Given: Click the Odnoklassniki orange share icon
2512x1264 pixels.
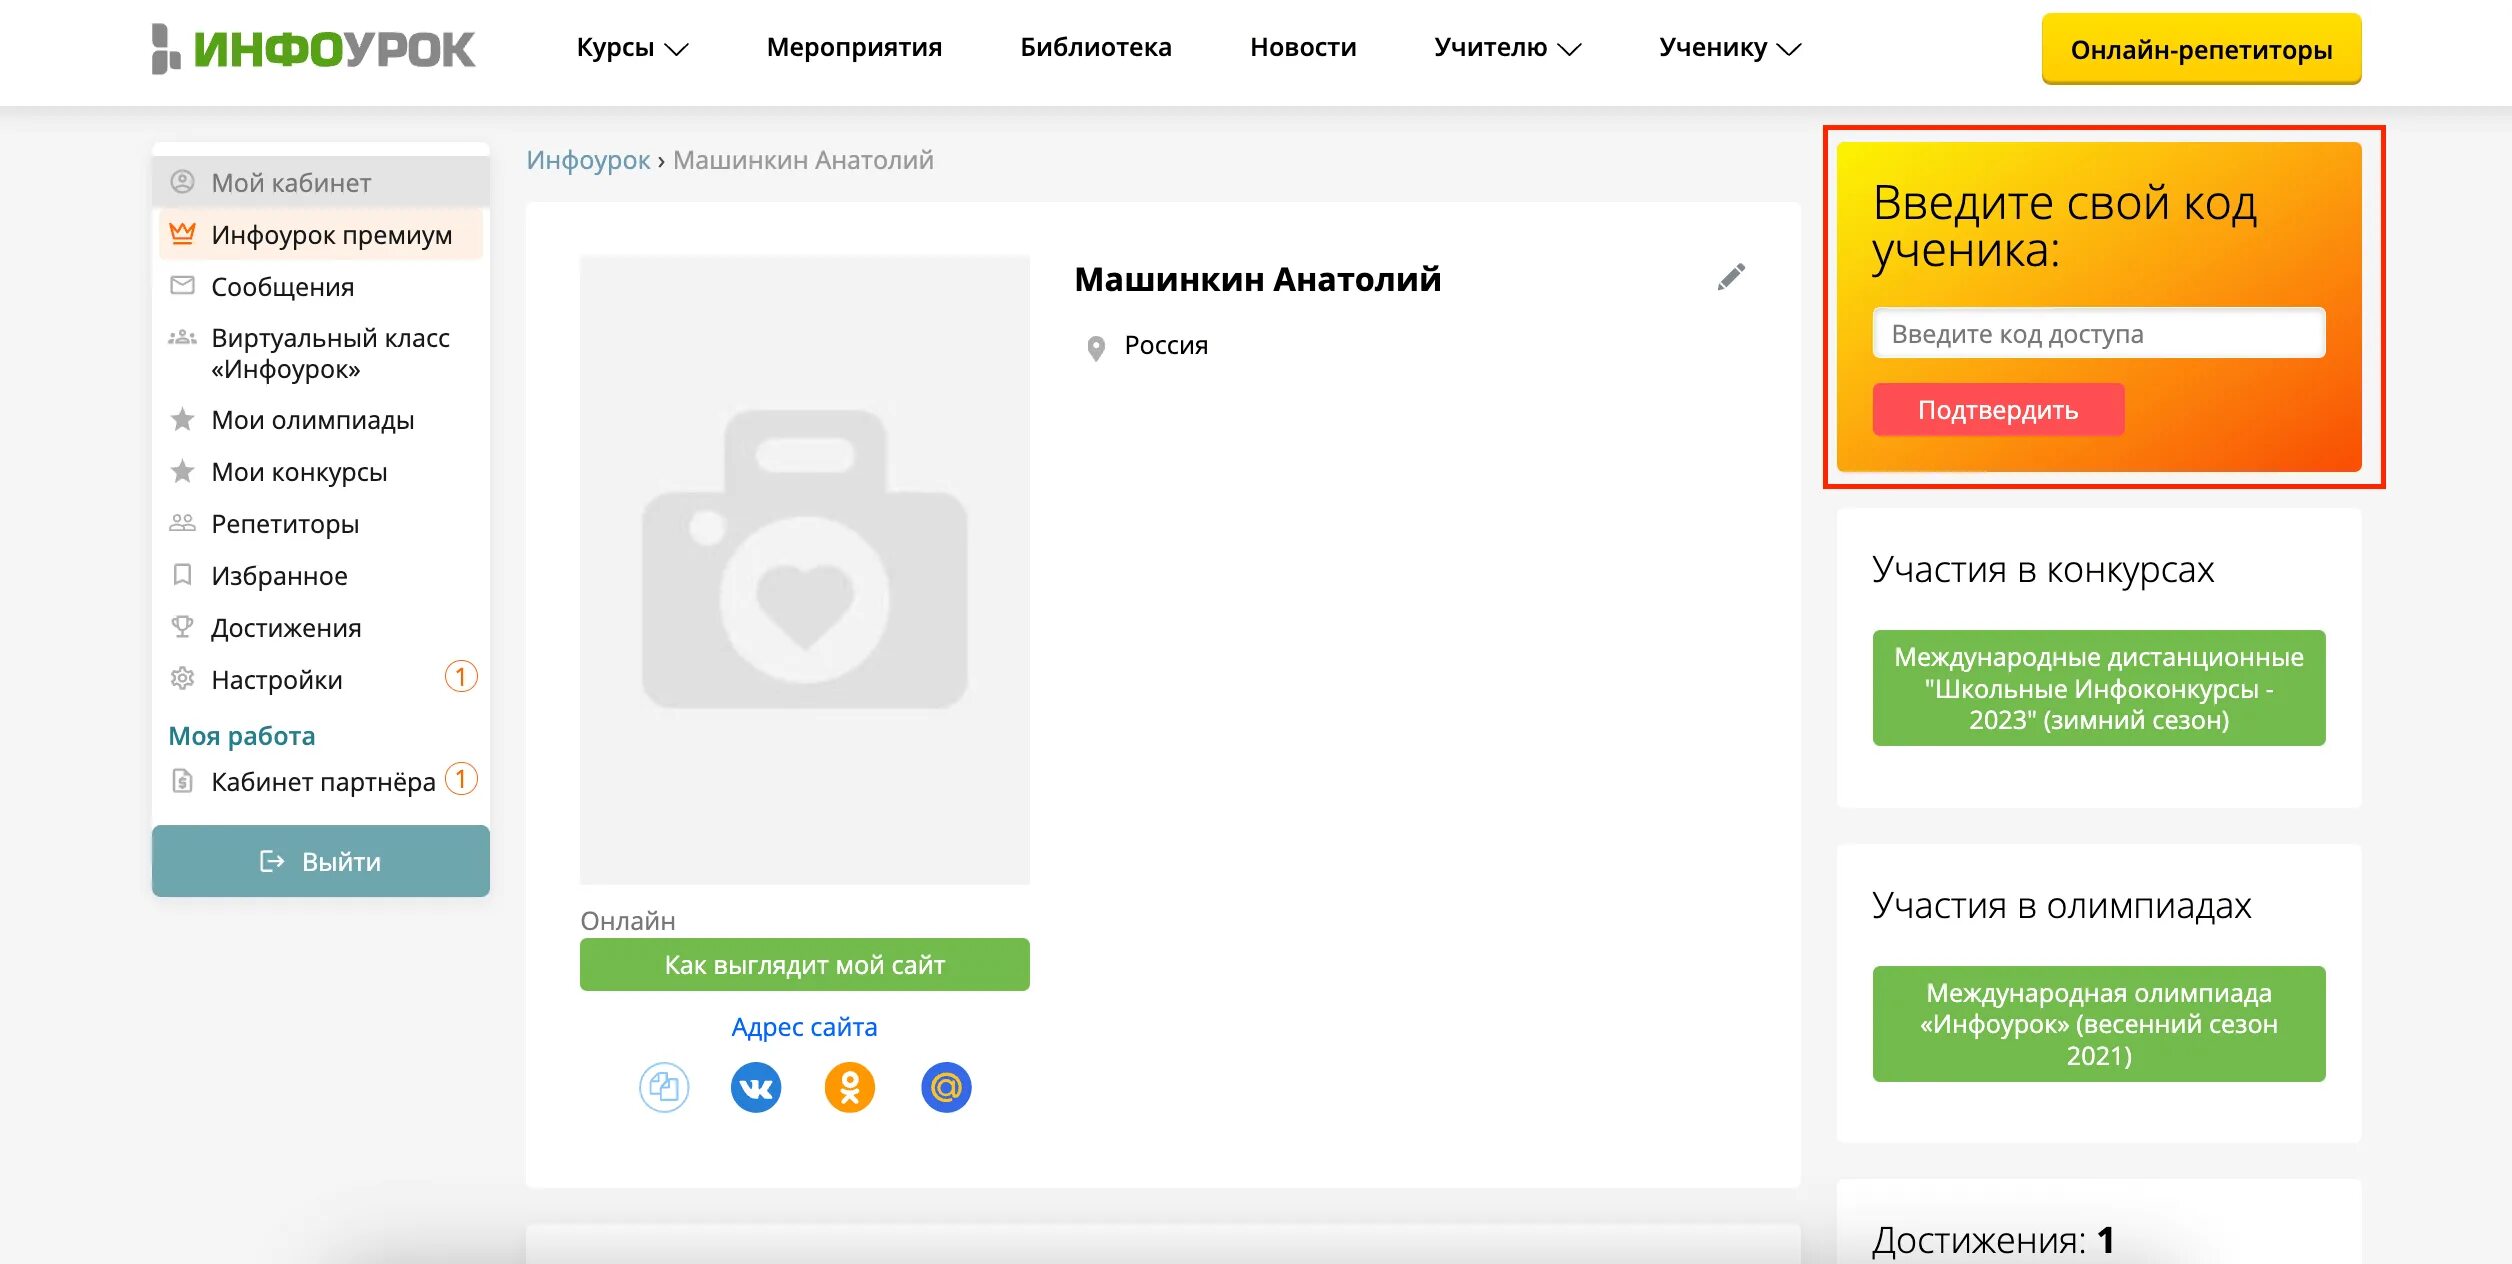Looking at the screenshot, I should (x=849, y=1087).
